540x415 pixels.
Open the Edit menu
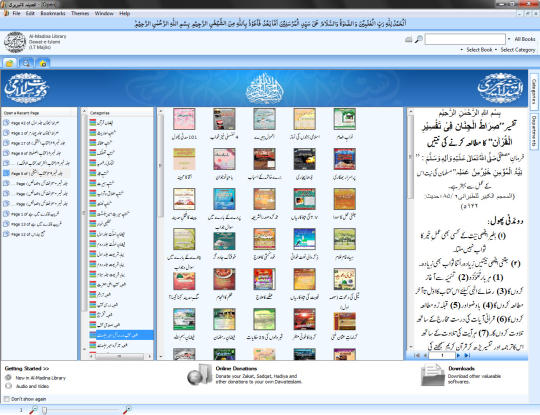[30, 13]
